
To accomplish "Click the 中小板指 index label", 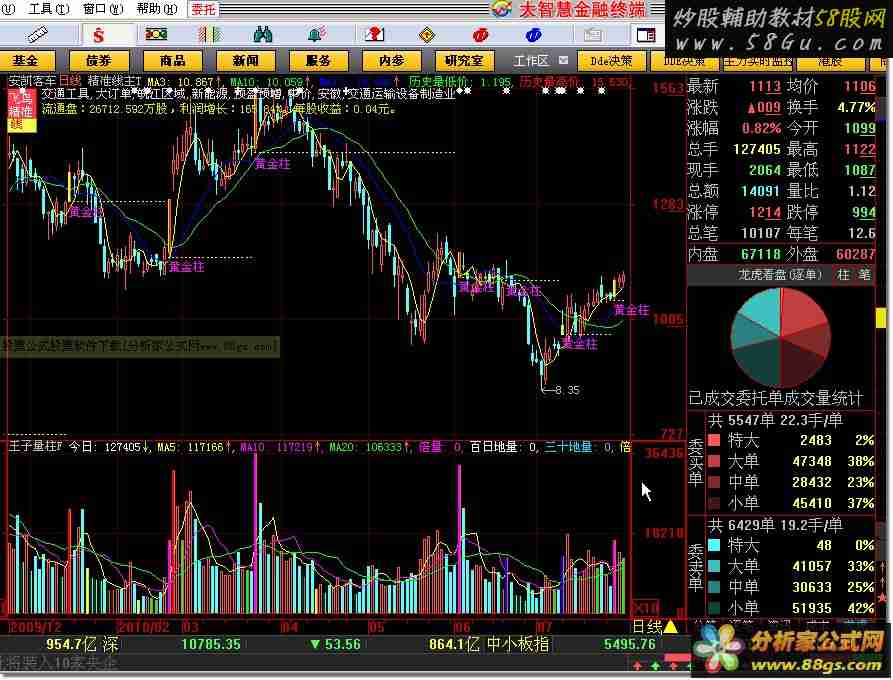I will click(x=518, y=644).
